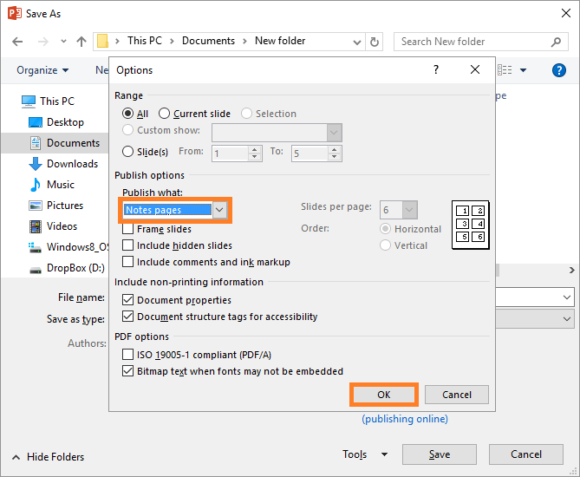Collapse with Hide Folders
580x477 pixels.
48,457
